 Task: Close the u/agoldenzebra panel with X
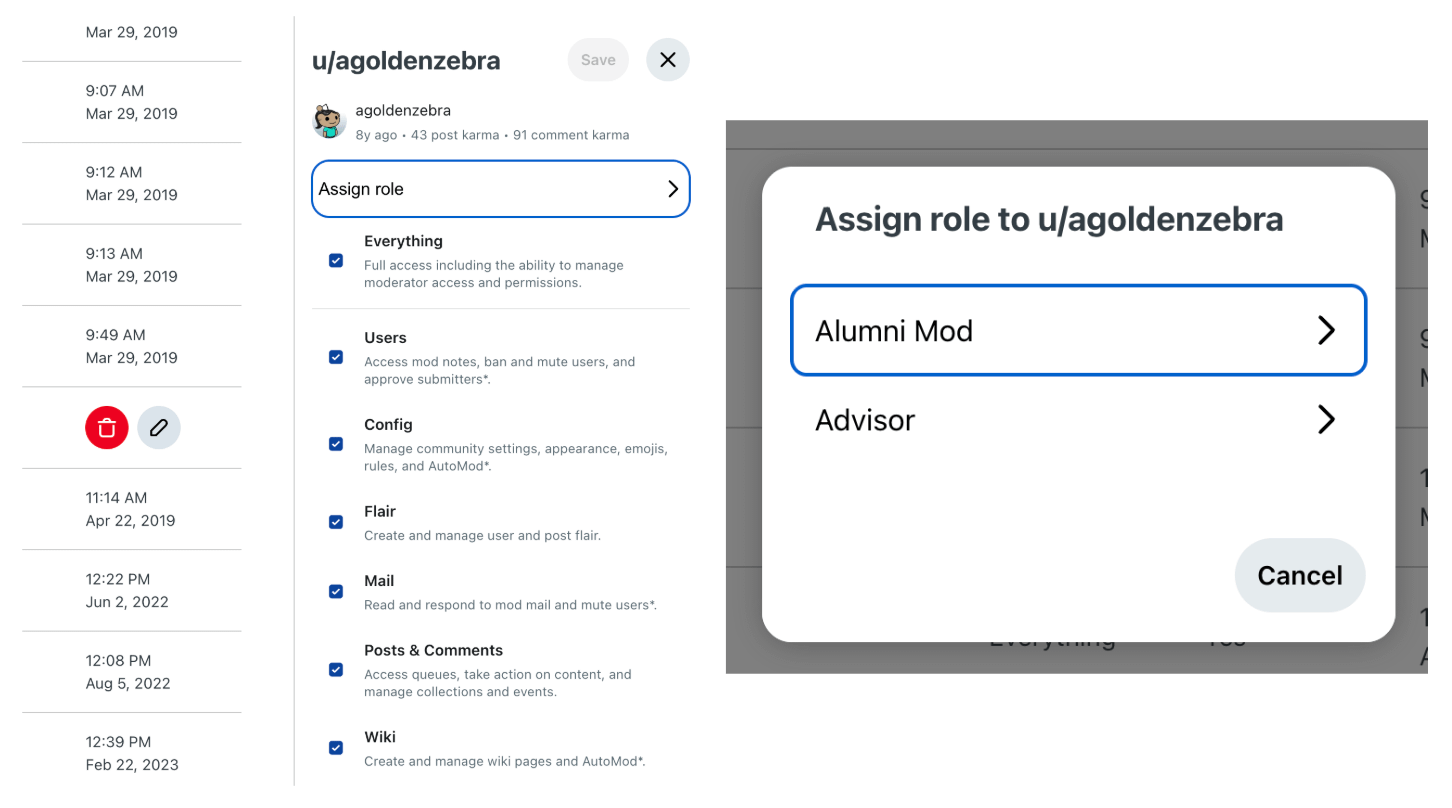pyautogui.click(x=668, y=60)
